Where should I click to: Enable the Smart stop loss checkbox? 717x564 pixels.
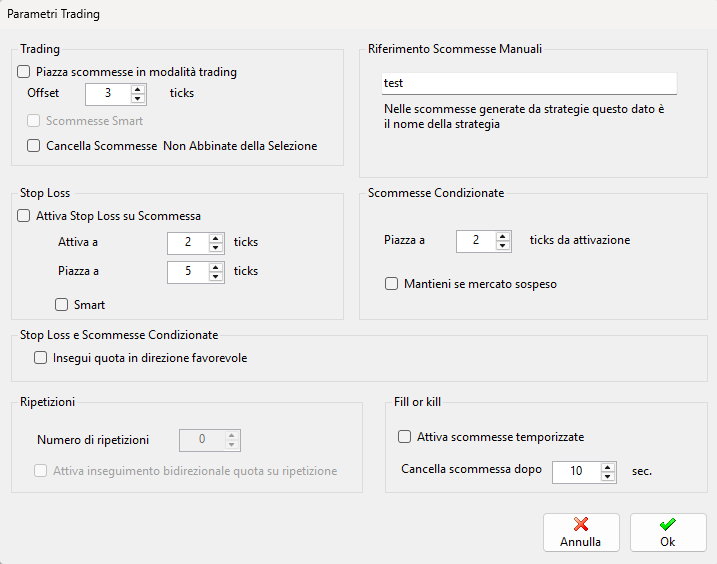61,305
